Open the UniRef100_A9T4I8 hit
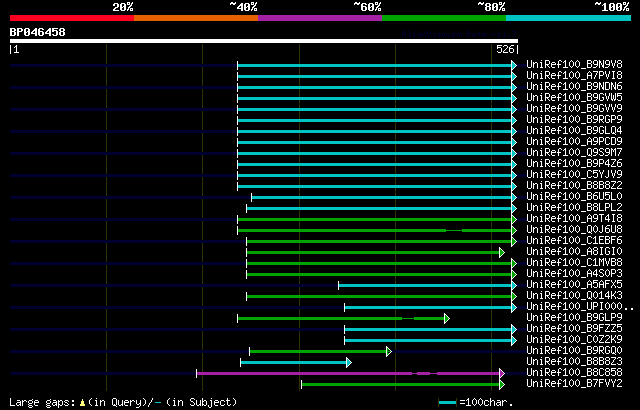 point(574,219)
